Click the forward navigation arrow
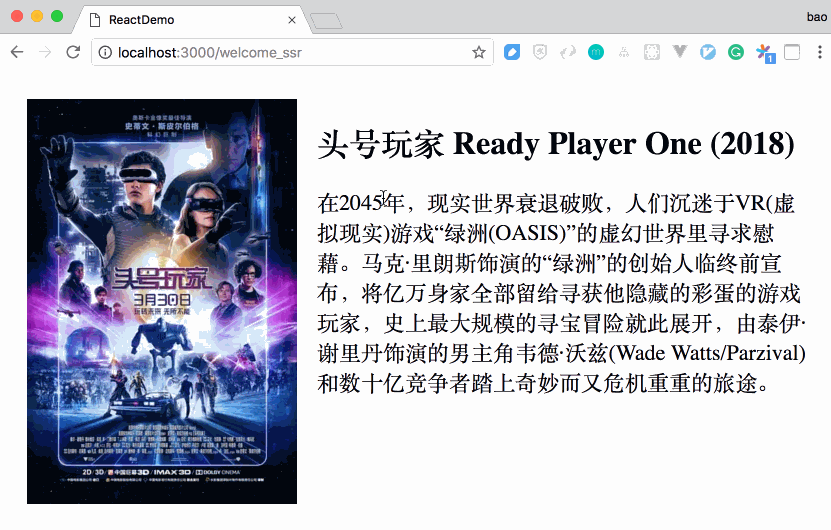 pos(45,52)
